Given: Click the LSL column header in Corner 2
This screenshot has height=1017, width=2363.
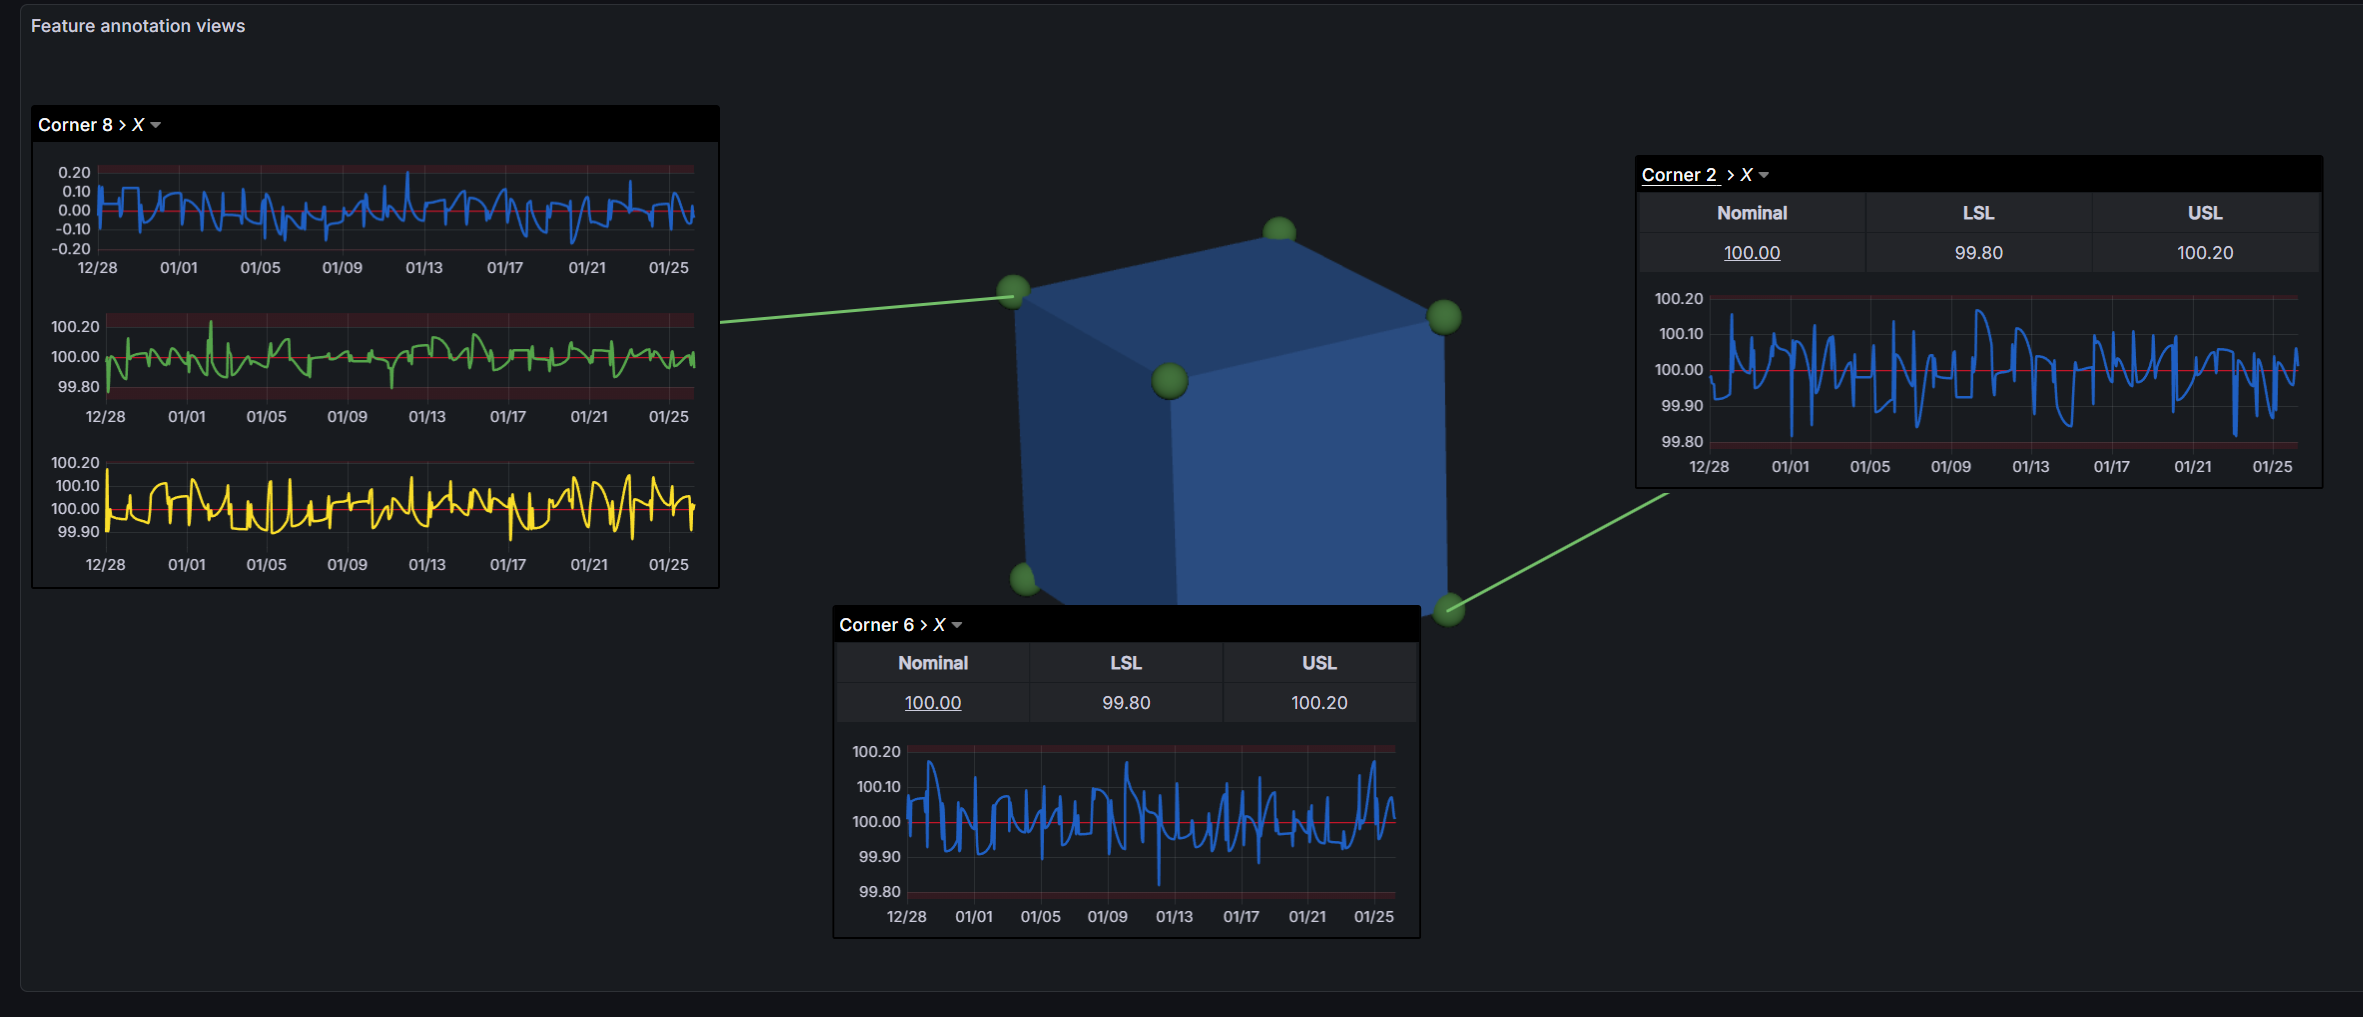Looking at the screenshot, I should [1978, 213].
